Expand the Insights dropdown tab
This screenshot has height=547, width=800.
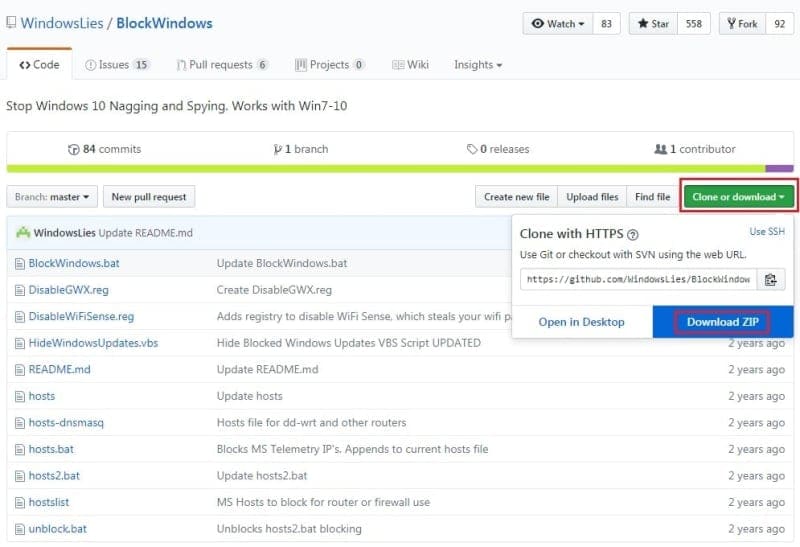pos(478,65)
